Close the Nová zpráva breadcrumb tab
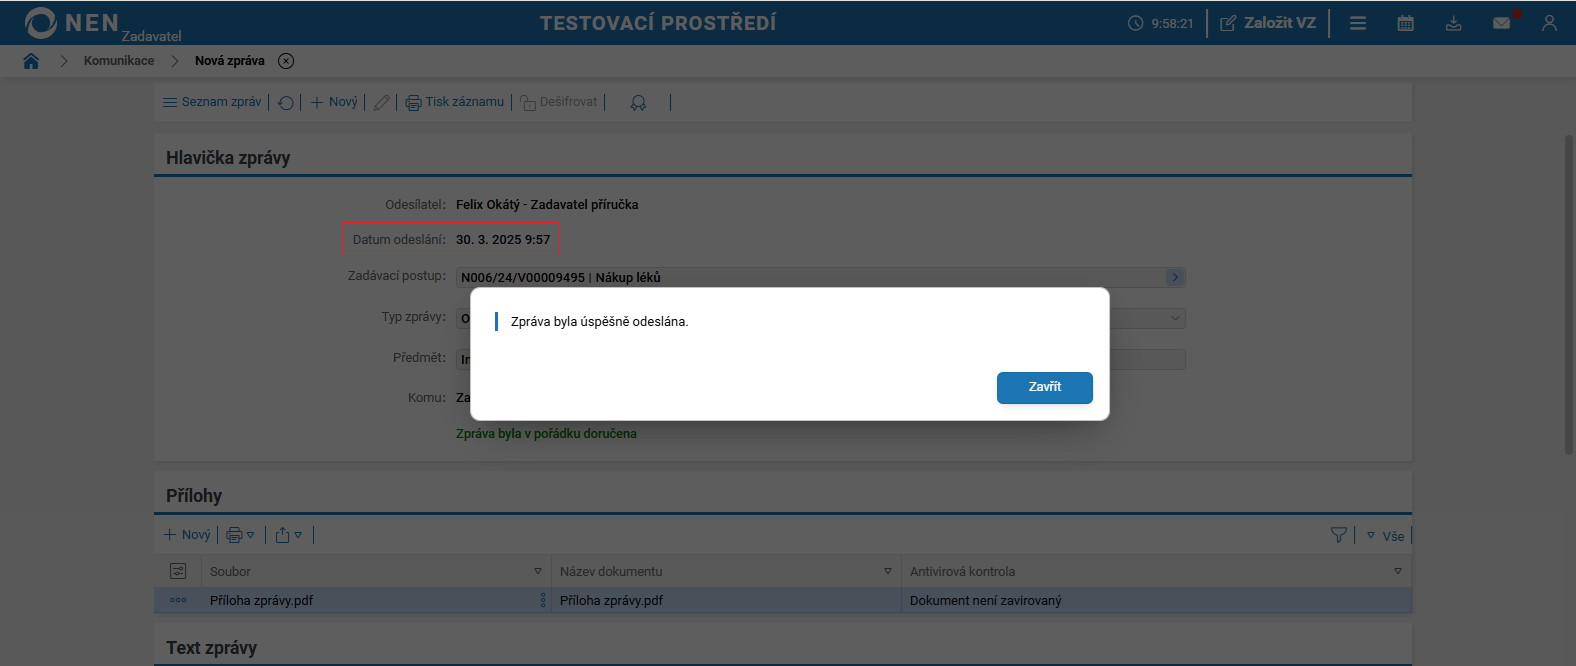1576x666 pixels. (x=286, y=61)
